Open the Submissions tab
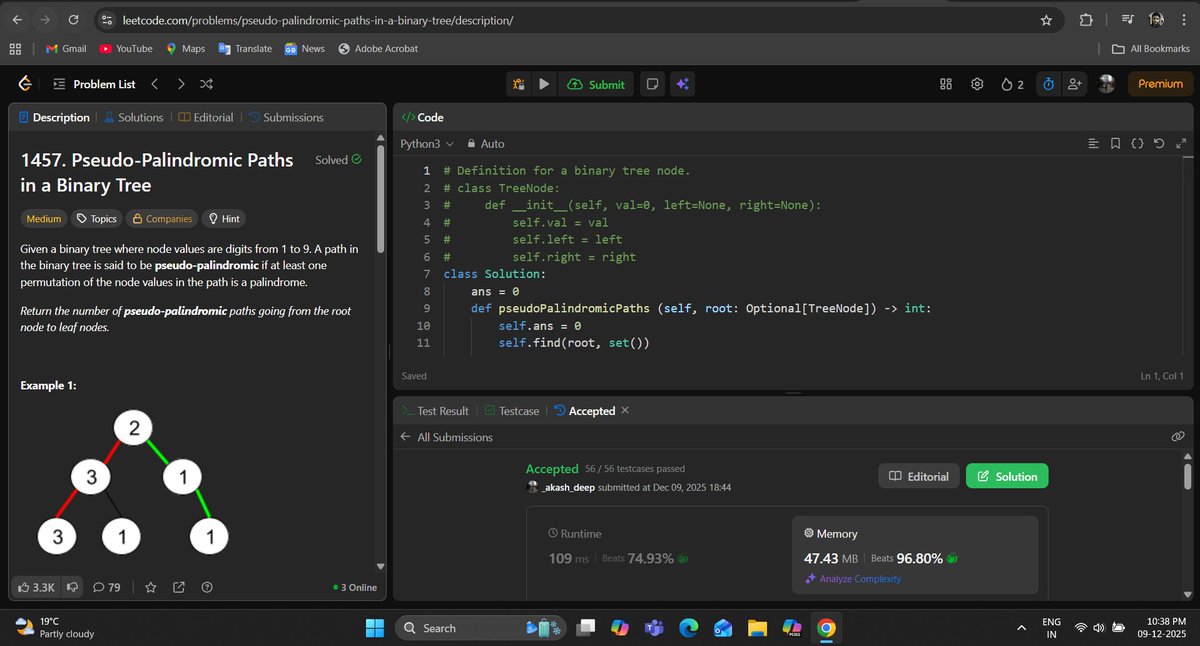The image size is (1200, 646). 286,117
